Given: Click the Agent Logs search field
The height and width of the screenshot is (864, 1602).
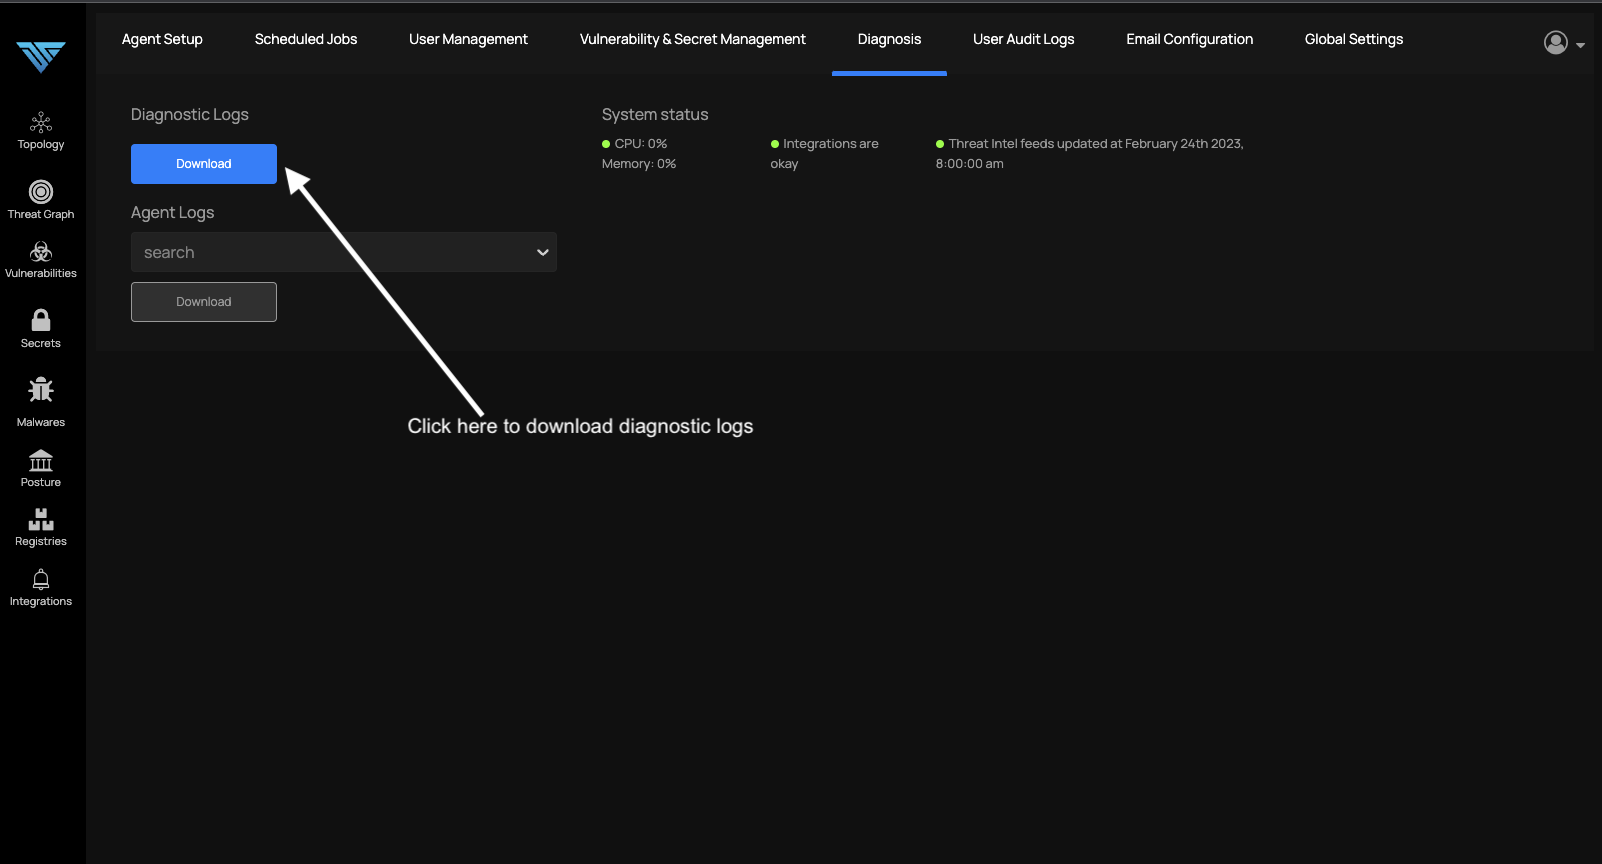Looking at the screenshot, I should 344,252.
